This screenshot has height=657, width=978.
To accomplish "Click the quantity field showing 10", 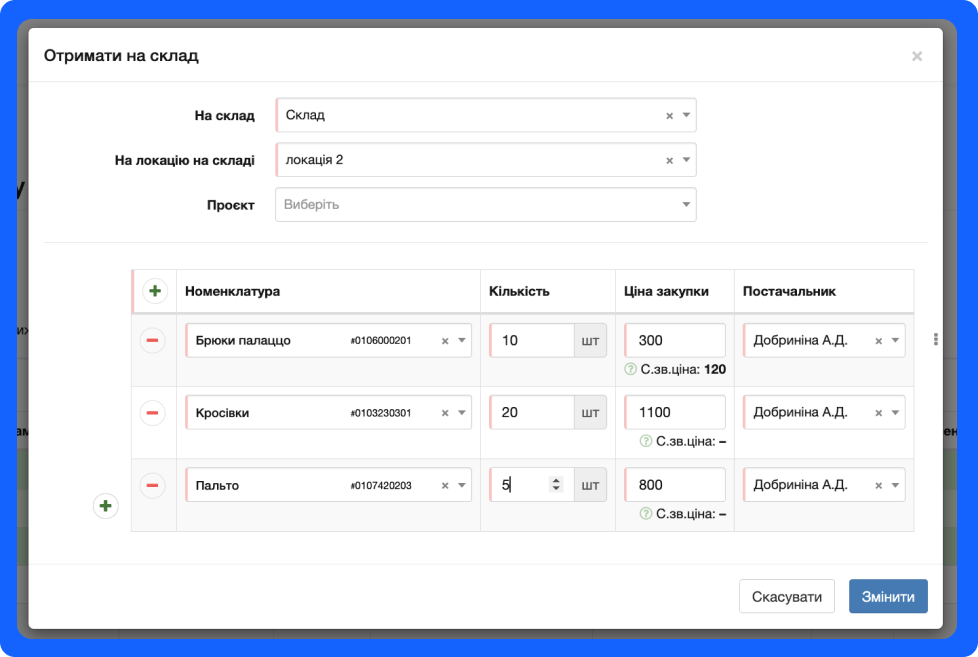I will pyautogui.click(x=534, y=341).
